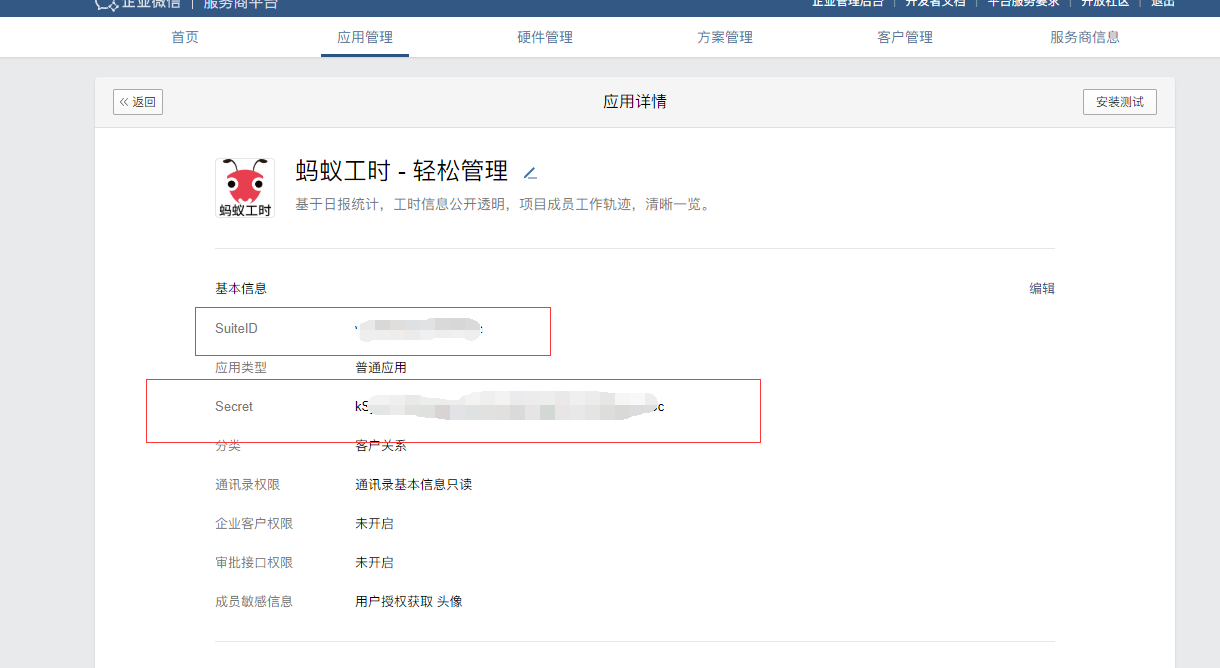
Task: Click the 通讯录基本信息只读 value
Action: click(413, 485)
